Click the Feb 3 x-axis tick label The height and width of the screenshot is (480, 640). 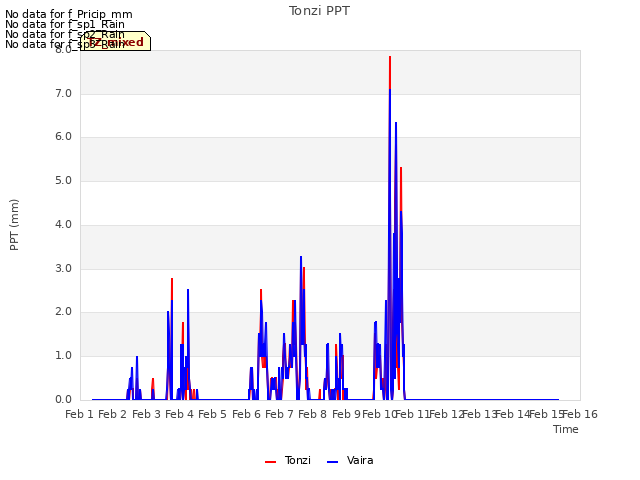tap(147, 414)
